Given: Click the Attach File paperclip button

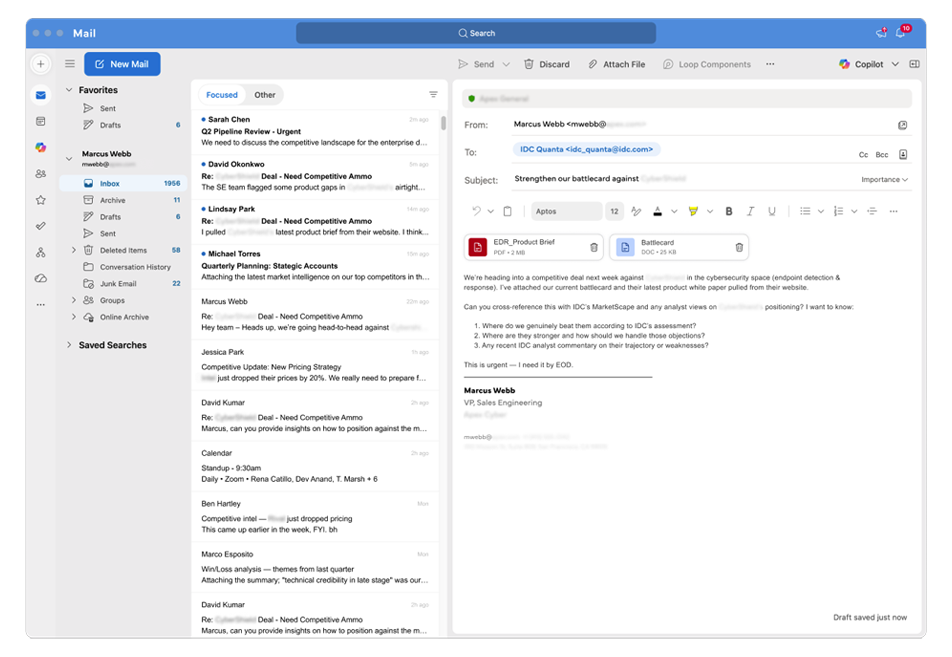Looking at the screenshot, I should (x=616, y=64).
